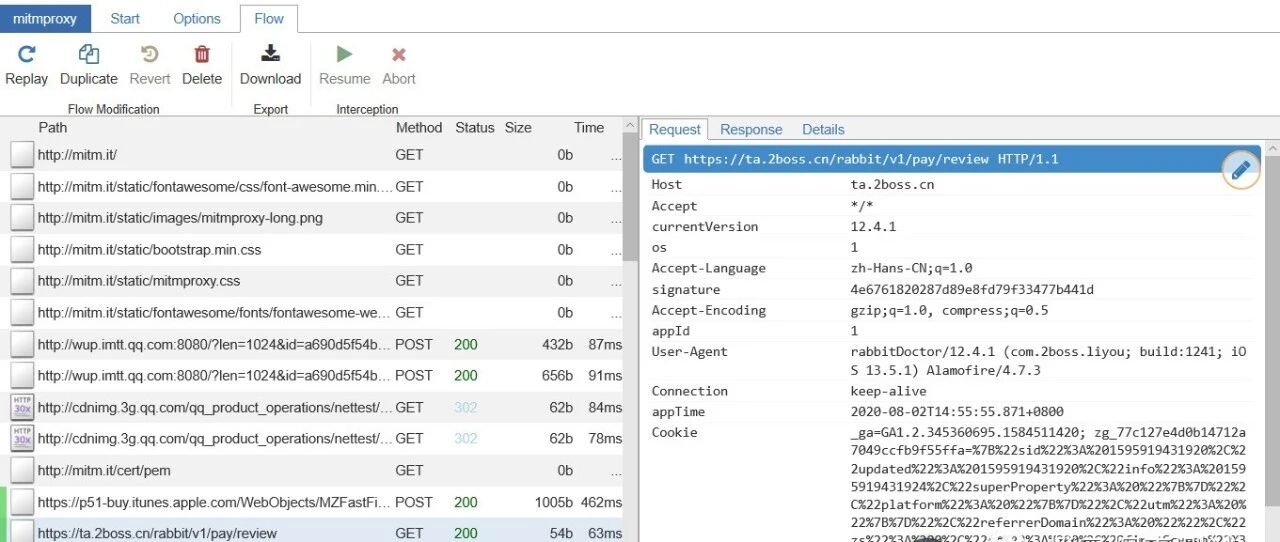Image resolution: width=1280 pixels, height=542 pixels.
Task: Open the mitmproxy main tab
Action: [45, 18]
